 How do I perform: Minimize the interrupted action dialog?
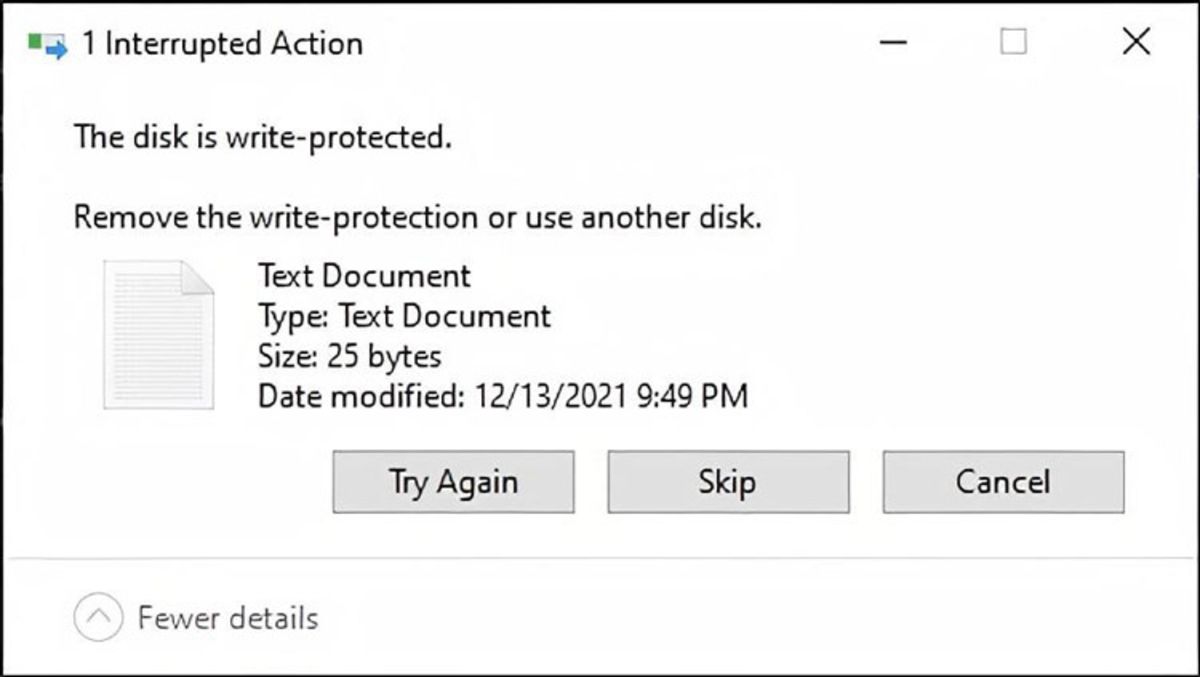tap(893, 42)
